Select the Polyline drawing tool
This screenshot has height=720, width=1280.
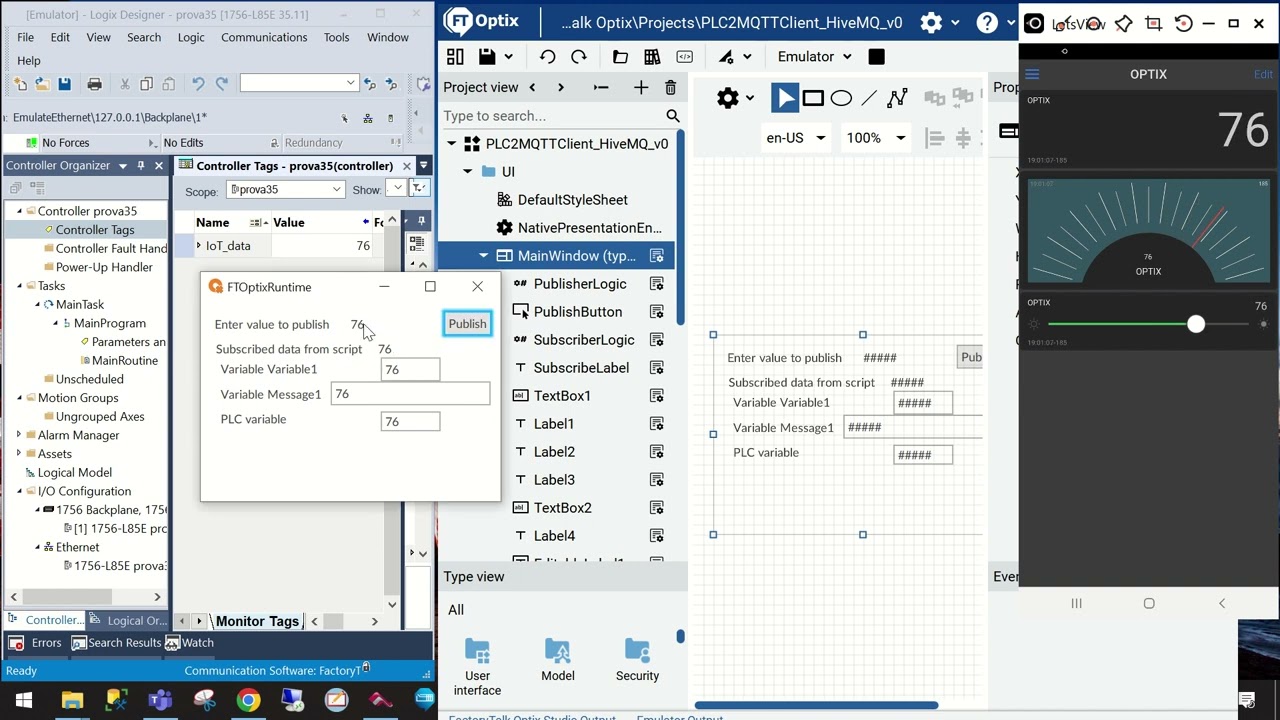897,98
